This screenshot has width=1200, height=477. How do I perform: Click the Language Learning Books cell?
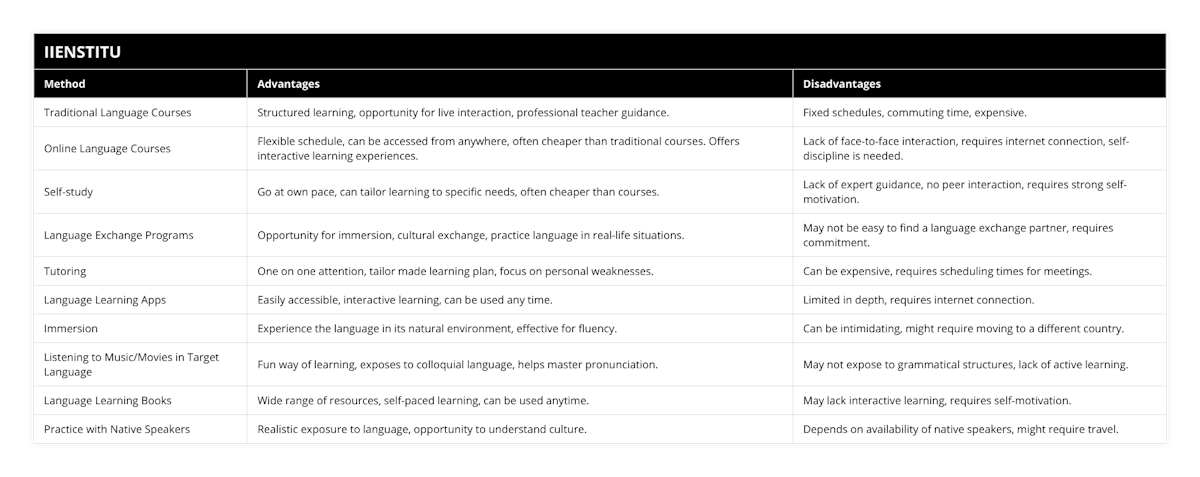[108, 400]
